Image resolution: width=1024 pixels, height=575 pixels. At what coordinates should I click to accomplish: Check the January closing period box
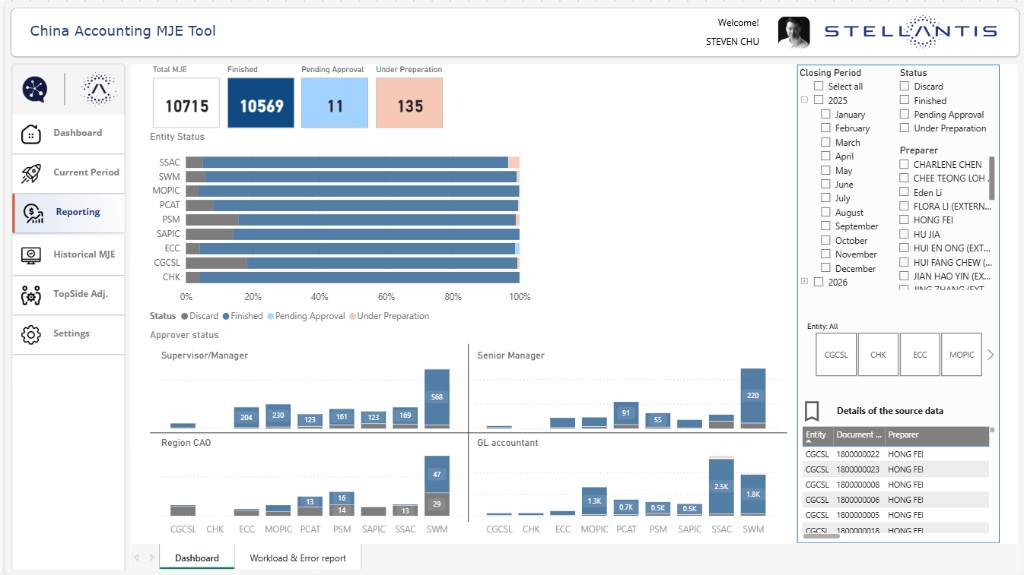click(825, 114)
